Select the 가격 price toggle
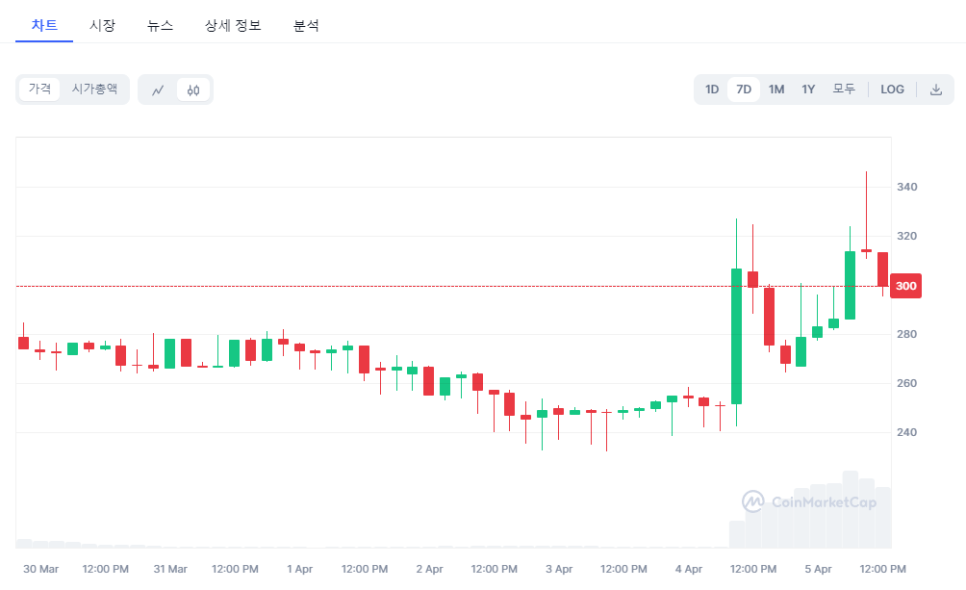 pos(39,89)
